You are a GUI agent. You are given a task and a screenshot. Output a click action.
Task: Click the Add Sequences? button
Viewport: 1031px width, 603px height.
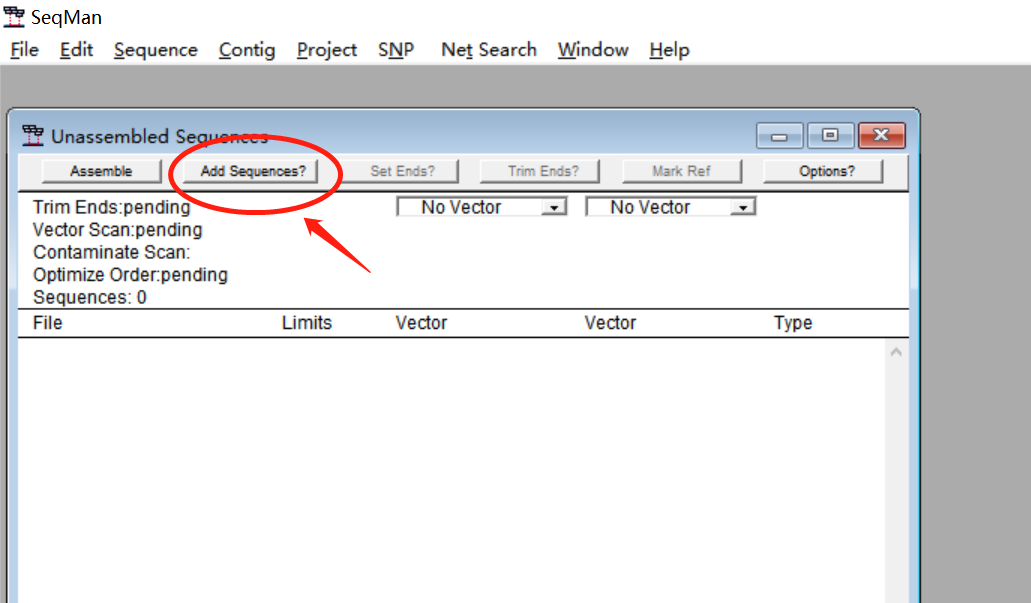[253, 171]
